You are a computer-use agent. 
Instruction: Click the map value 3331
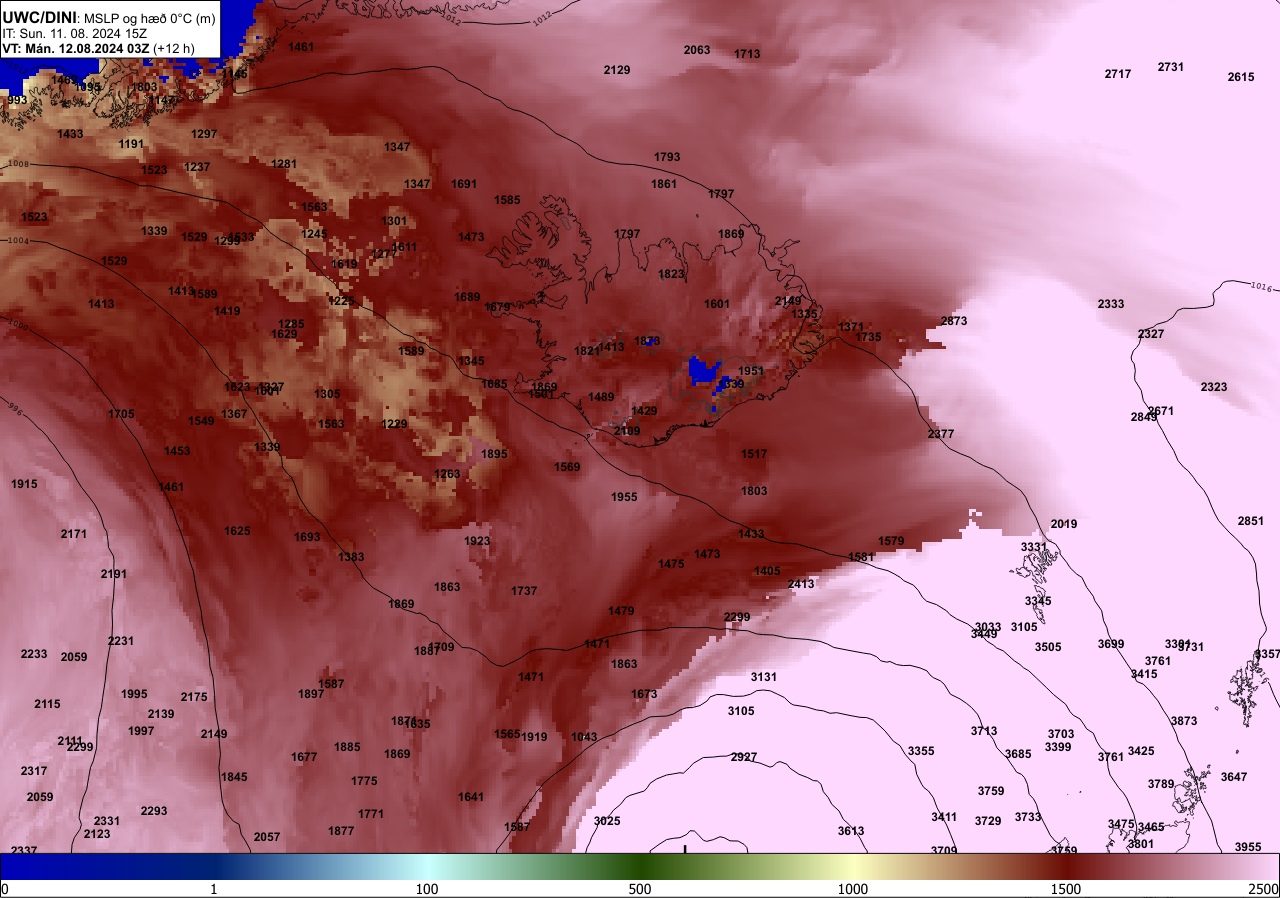tap(1034, 547)
